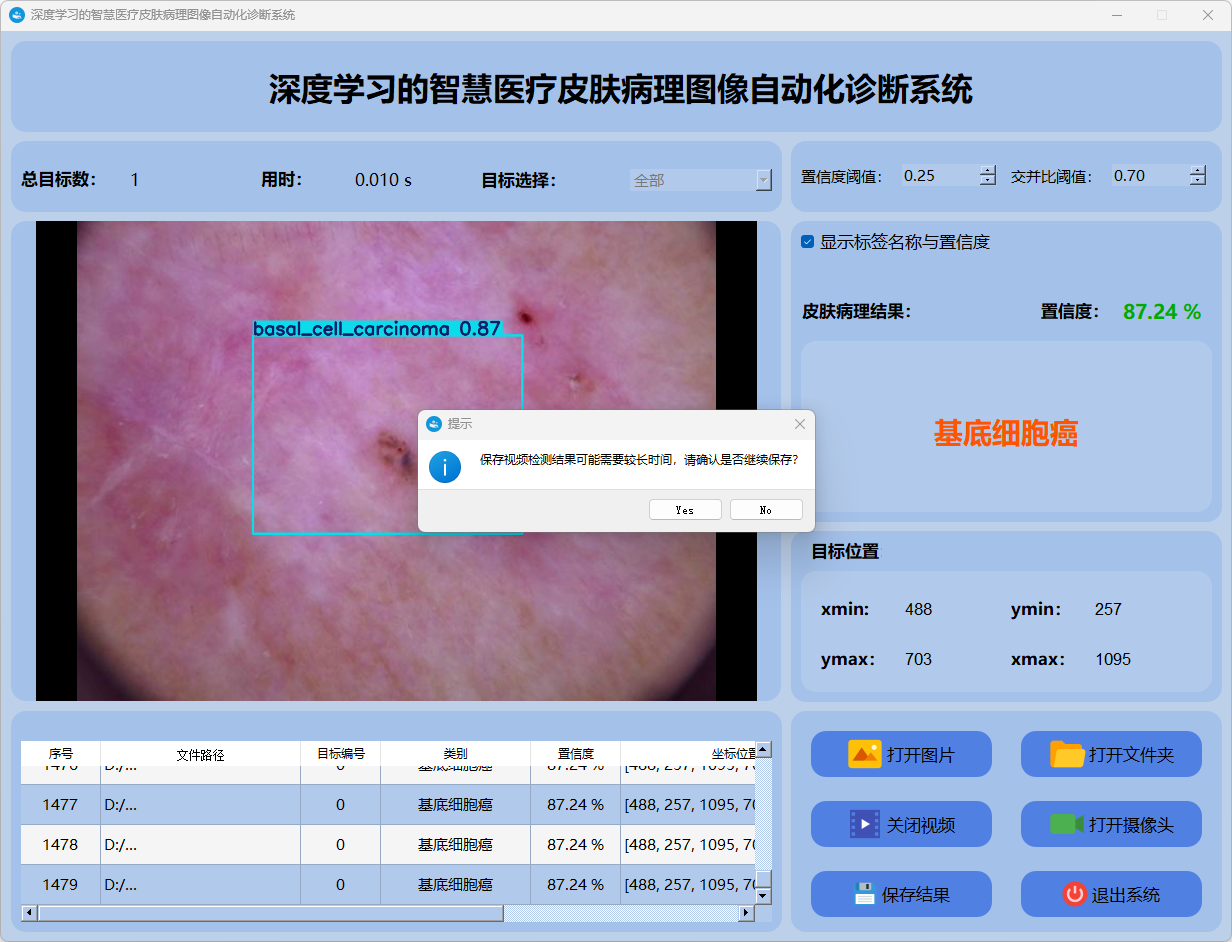The width and height of the screenshot is (1232, 942).
Task: Click the floppy disk Save Results icon
Action: tap(864, 895)
